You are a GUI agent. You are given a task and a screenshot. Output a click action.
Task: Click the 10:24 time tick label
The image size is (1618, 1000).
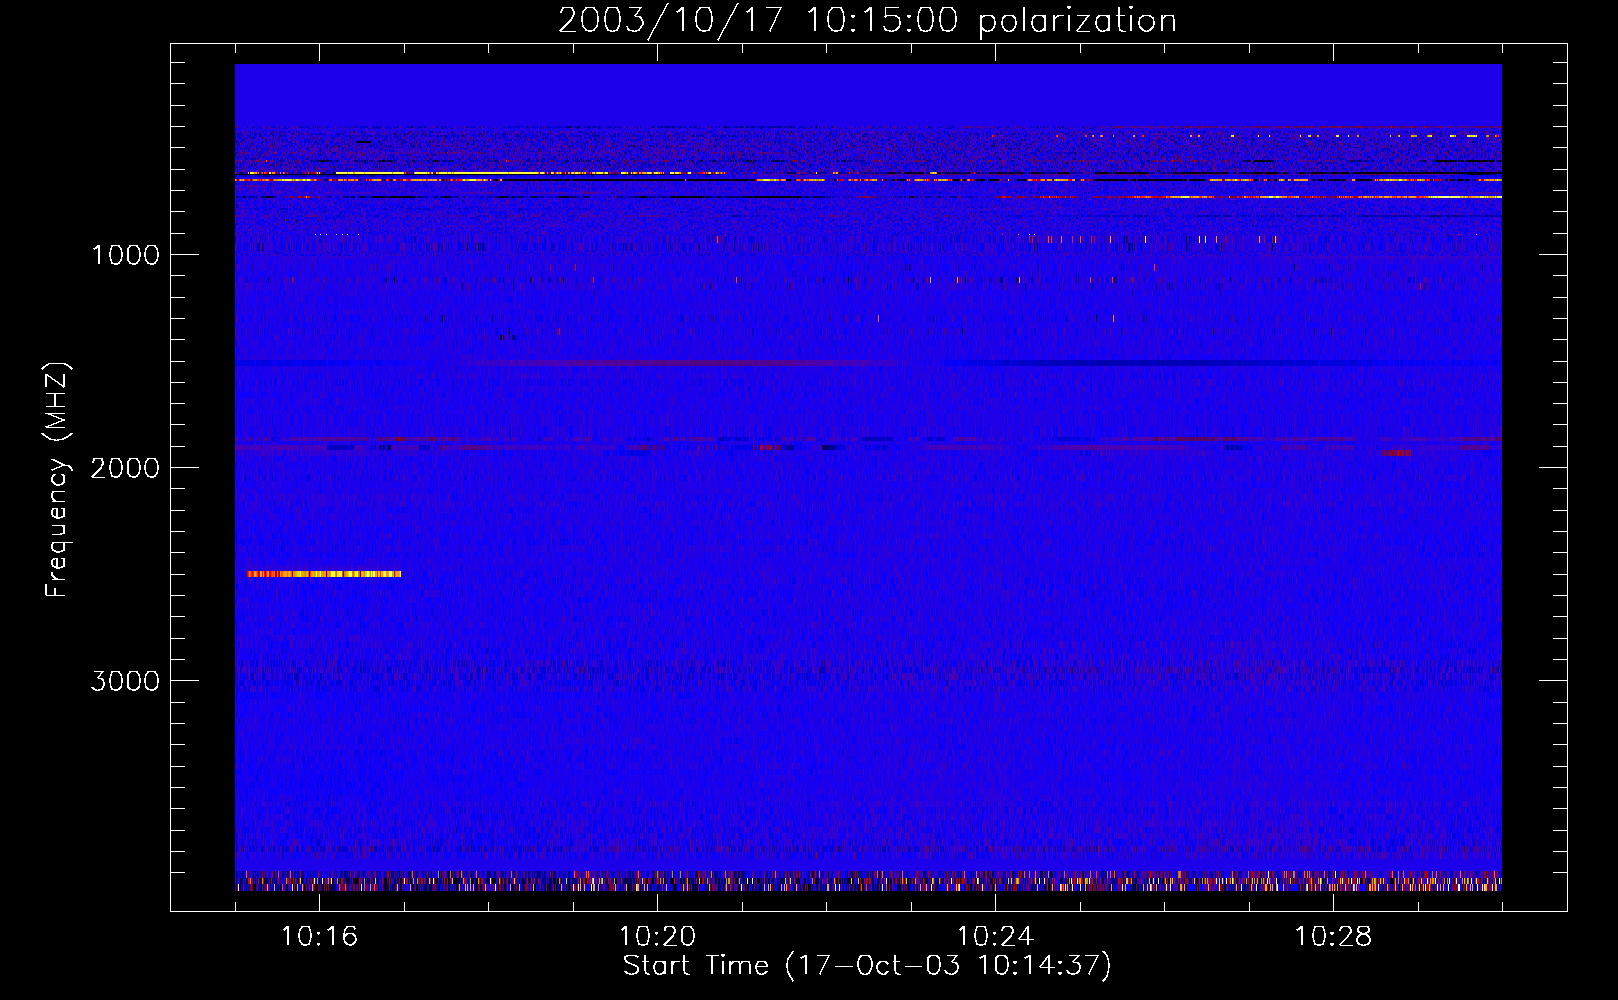coord(995,936)
